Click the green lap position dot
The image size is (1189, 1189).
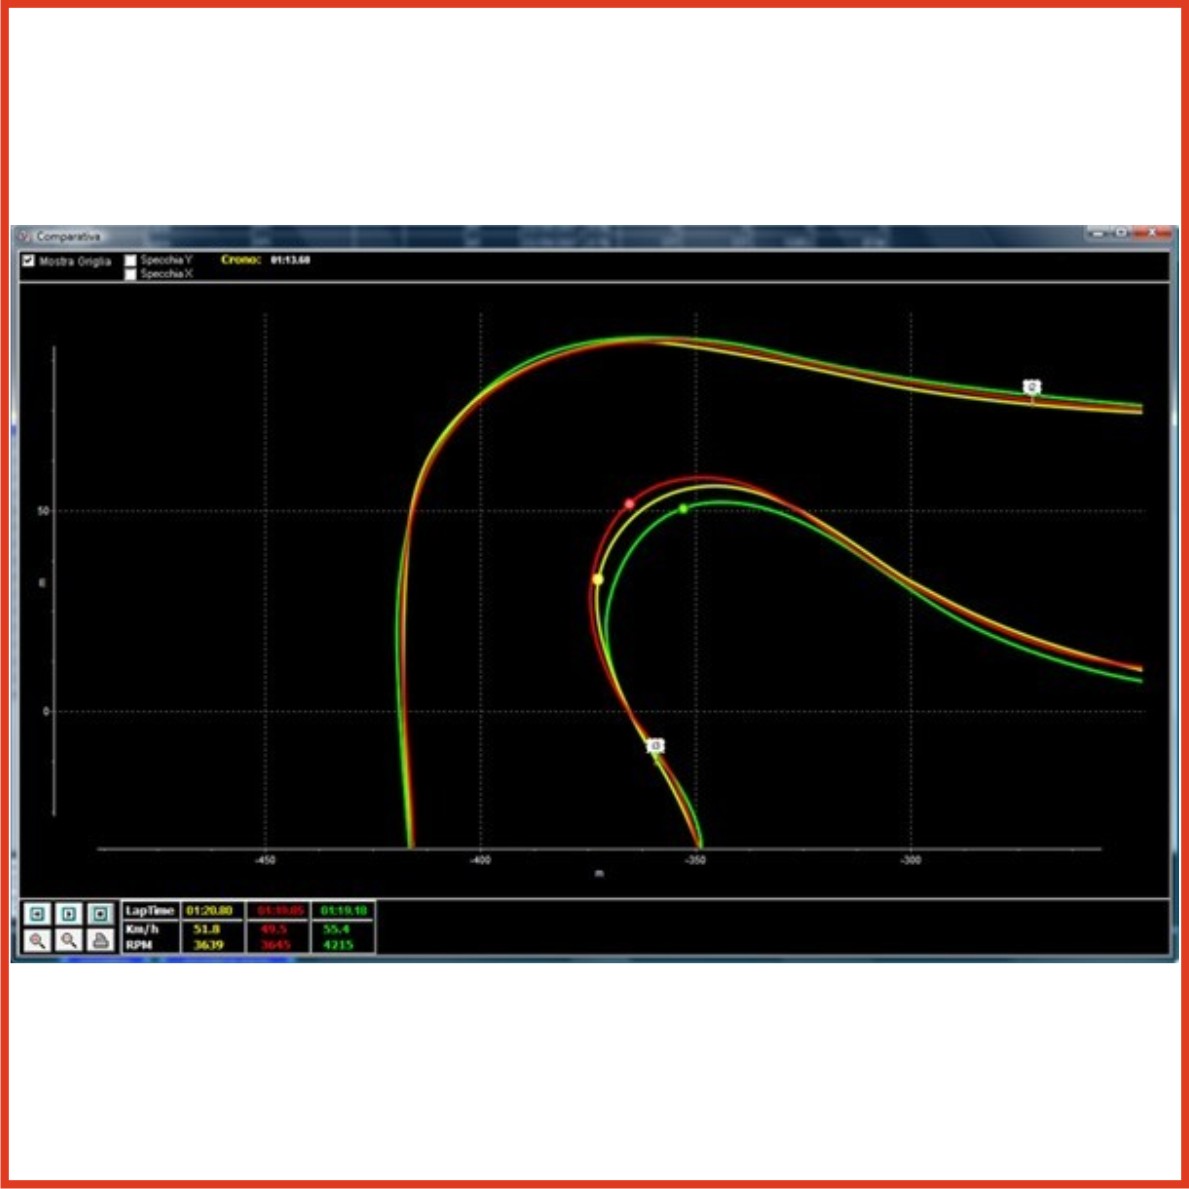coord(684,509)
